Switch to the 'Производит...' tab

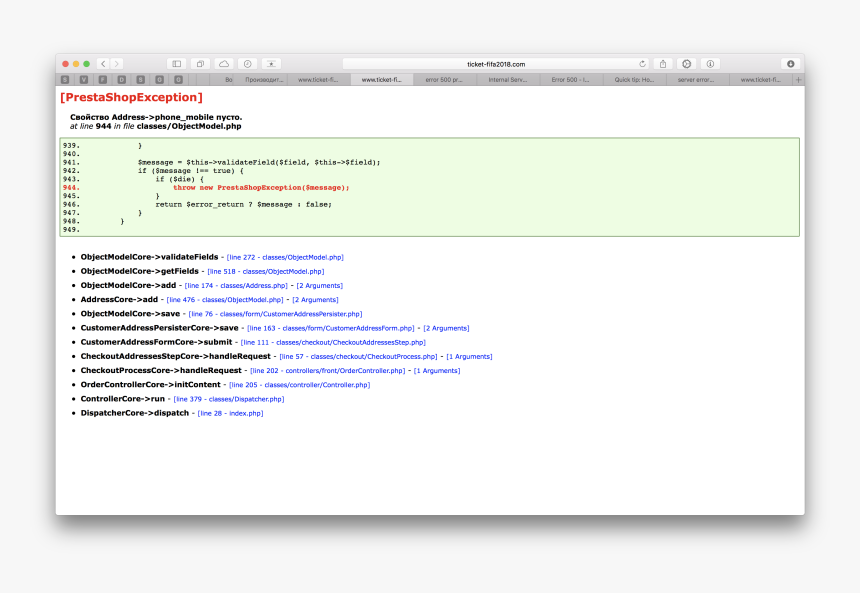pos(264,80)
